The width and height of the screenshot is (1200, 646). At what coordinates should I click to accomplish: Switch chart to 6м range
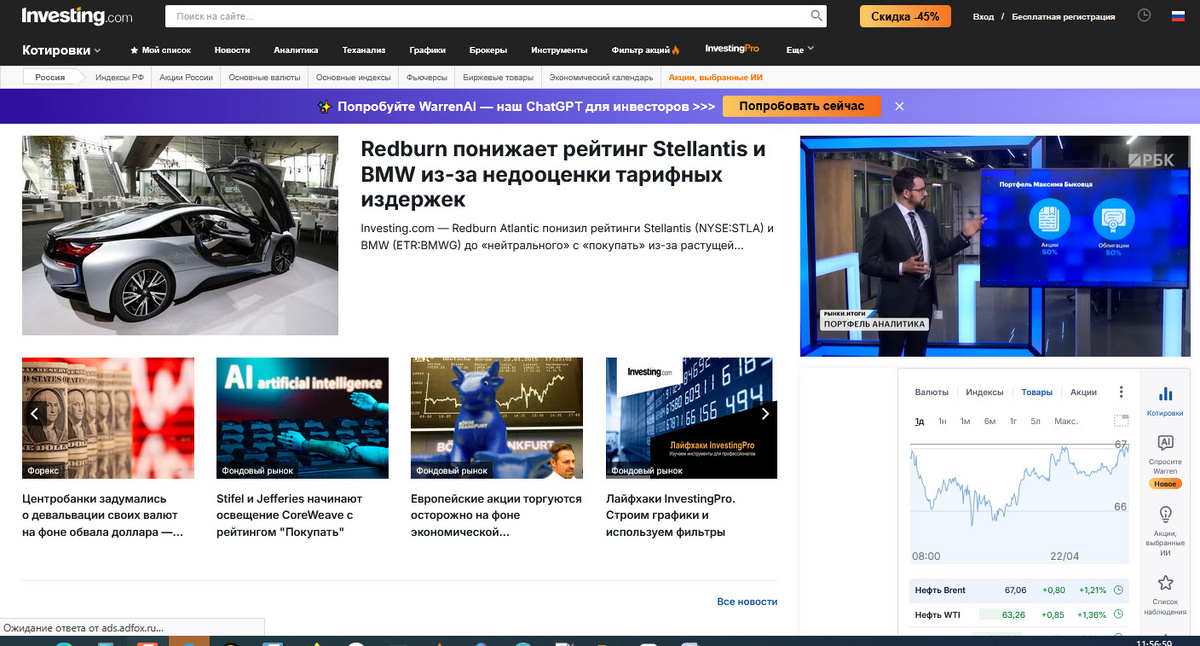[990, 421]
